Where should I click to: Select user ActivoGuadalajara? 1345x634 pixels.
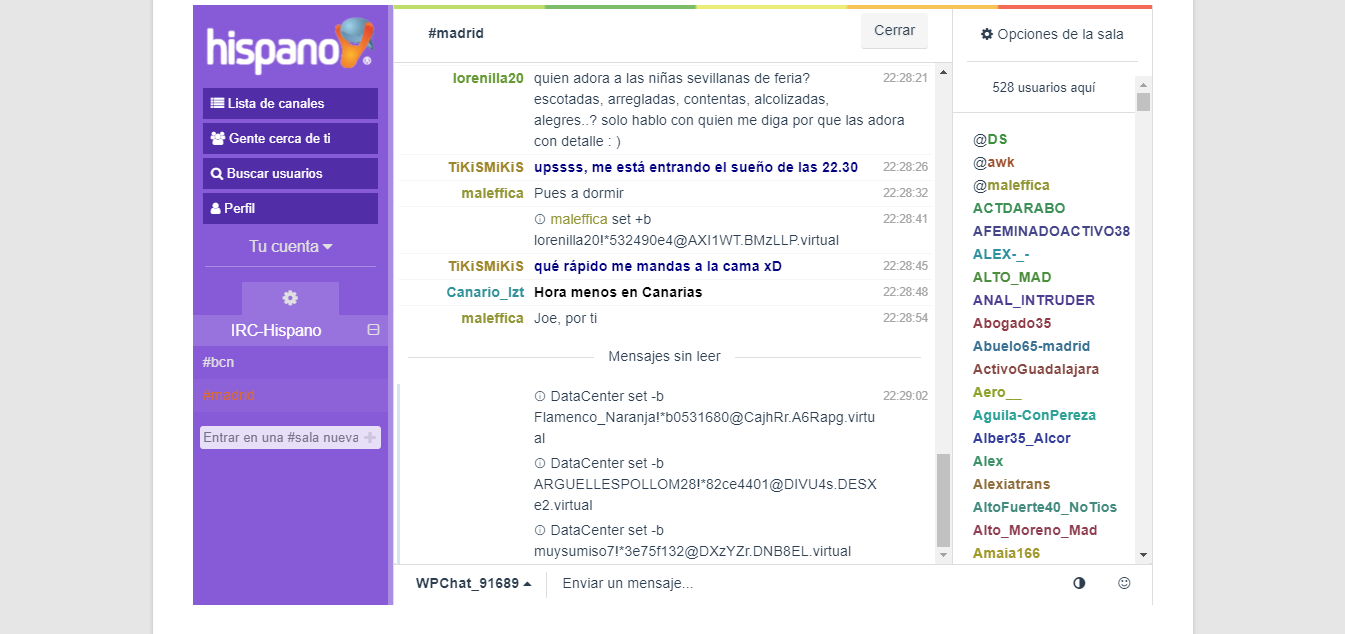[x=1036, y=369]
